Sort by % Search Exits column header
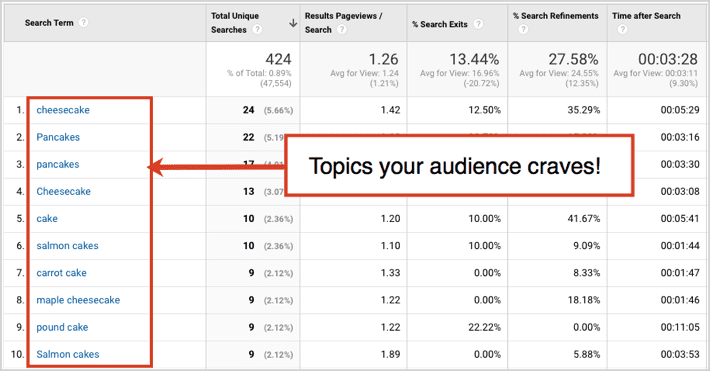710x371 pixels. [439, 24]
